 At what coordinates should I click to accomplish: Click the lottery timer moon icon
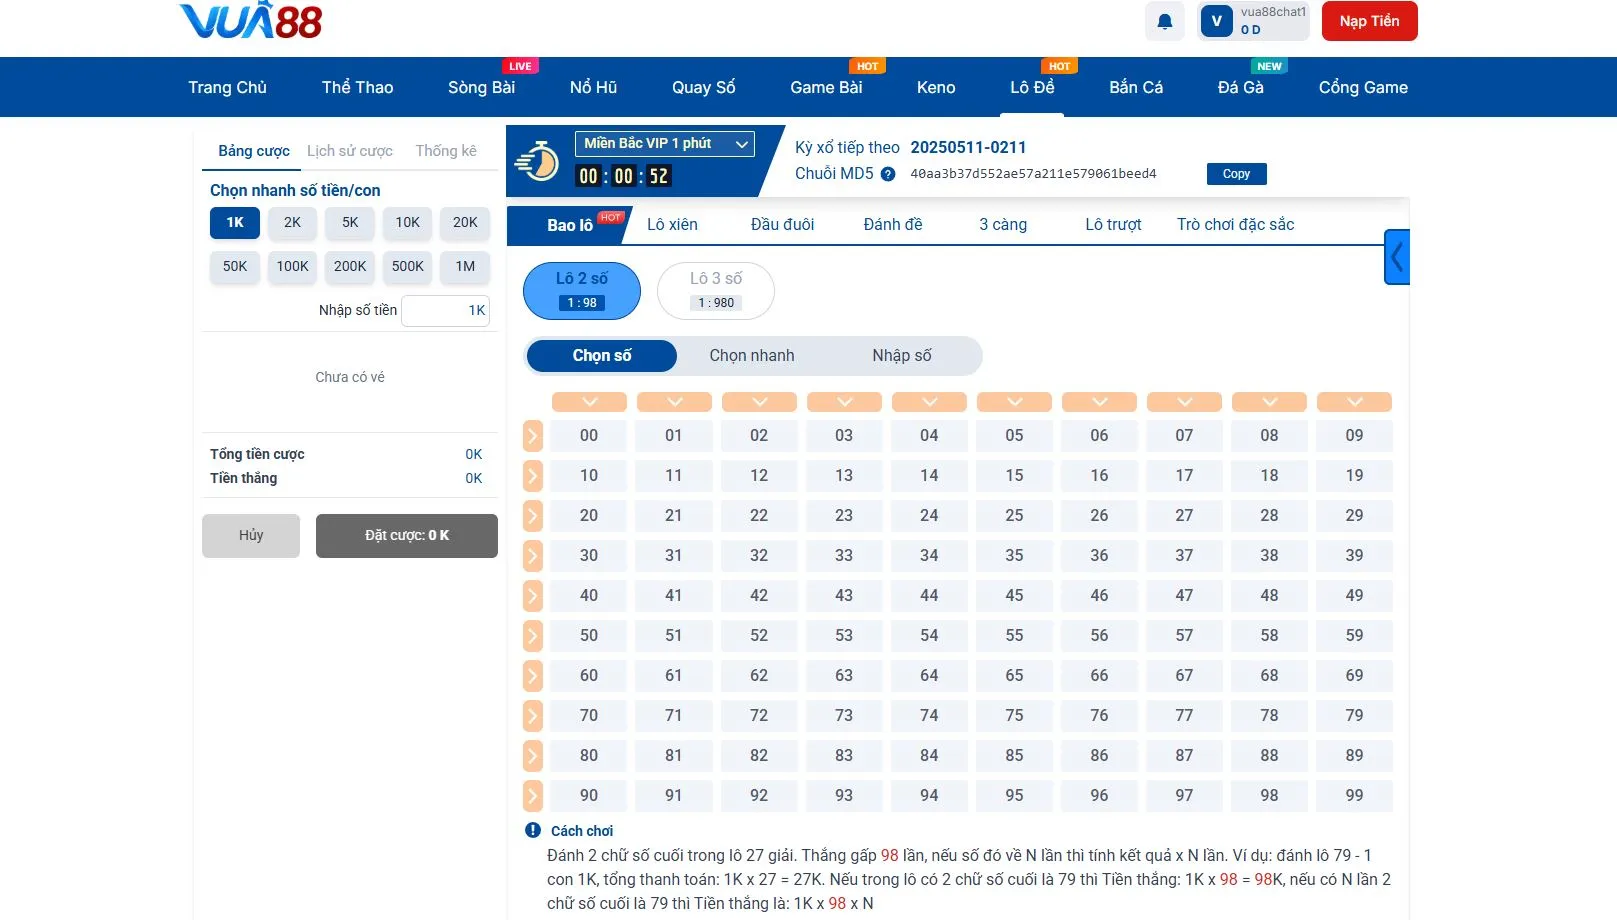[x=537, y=162]
